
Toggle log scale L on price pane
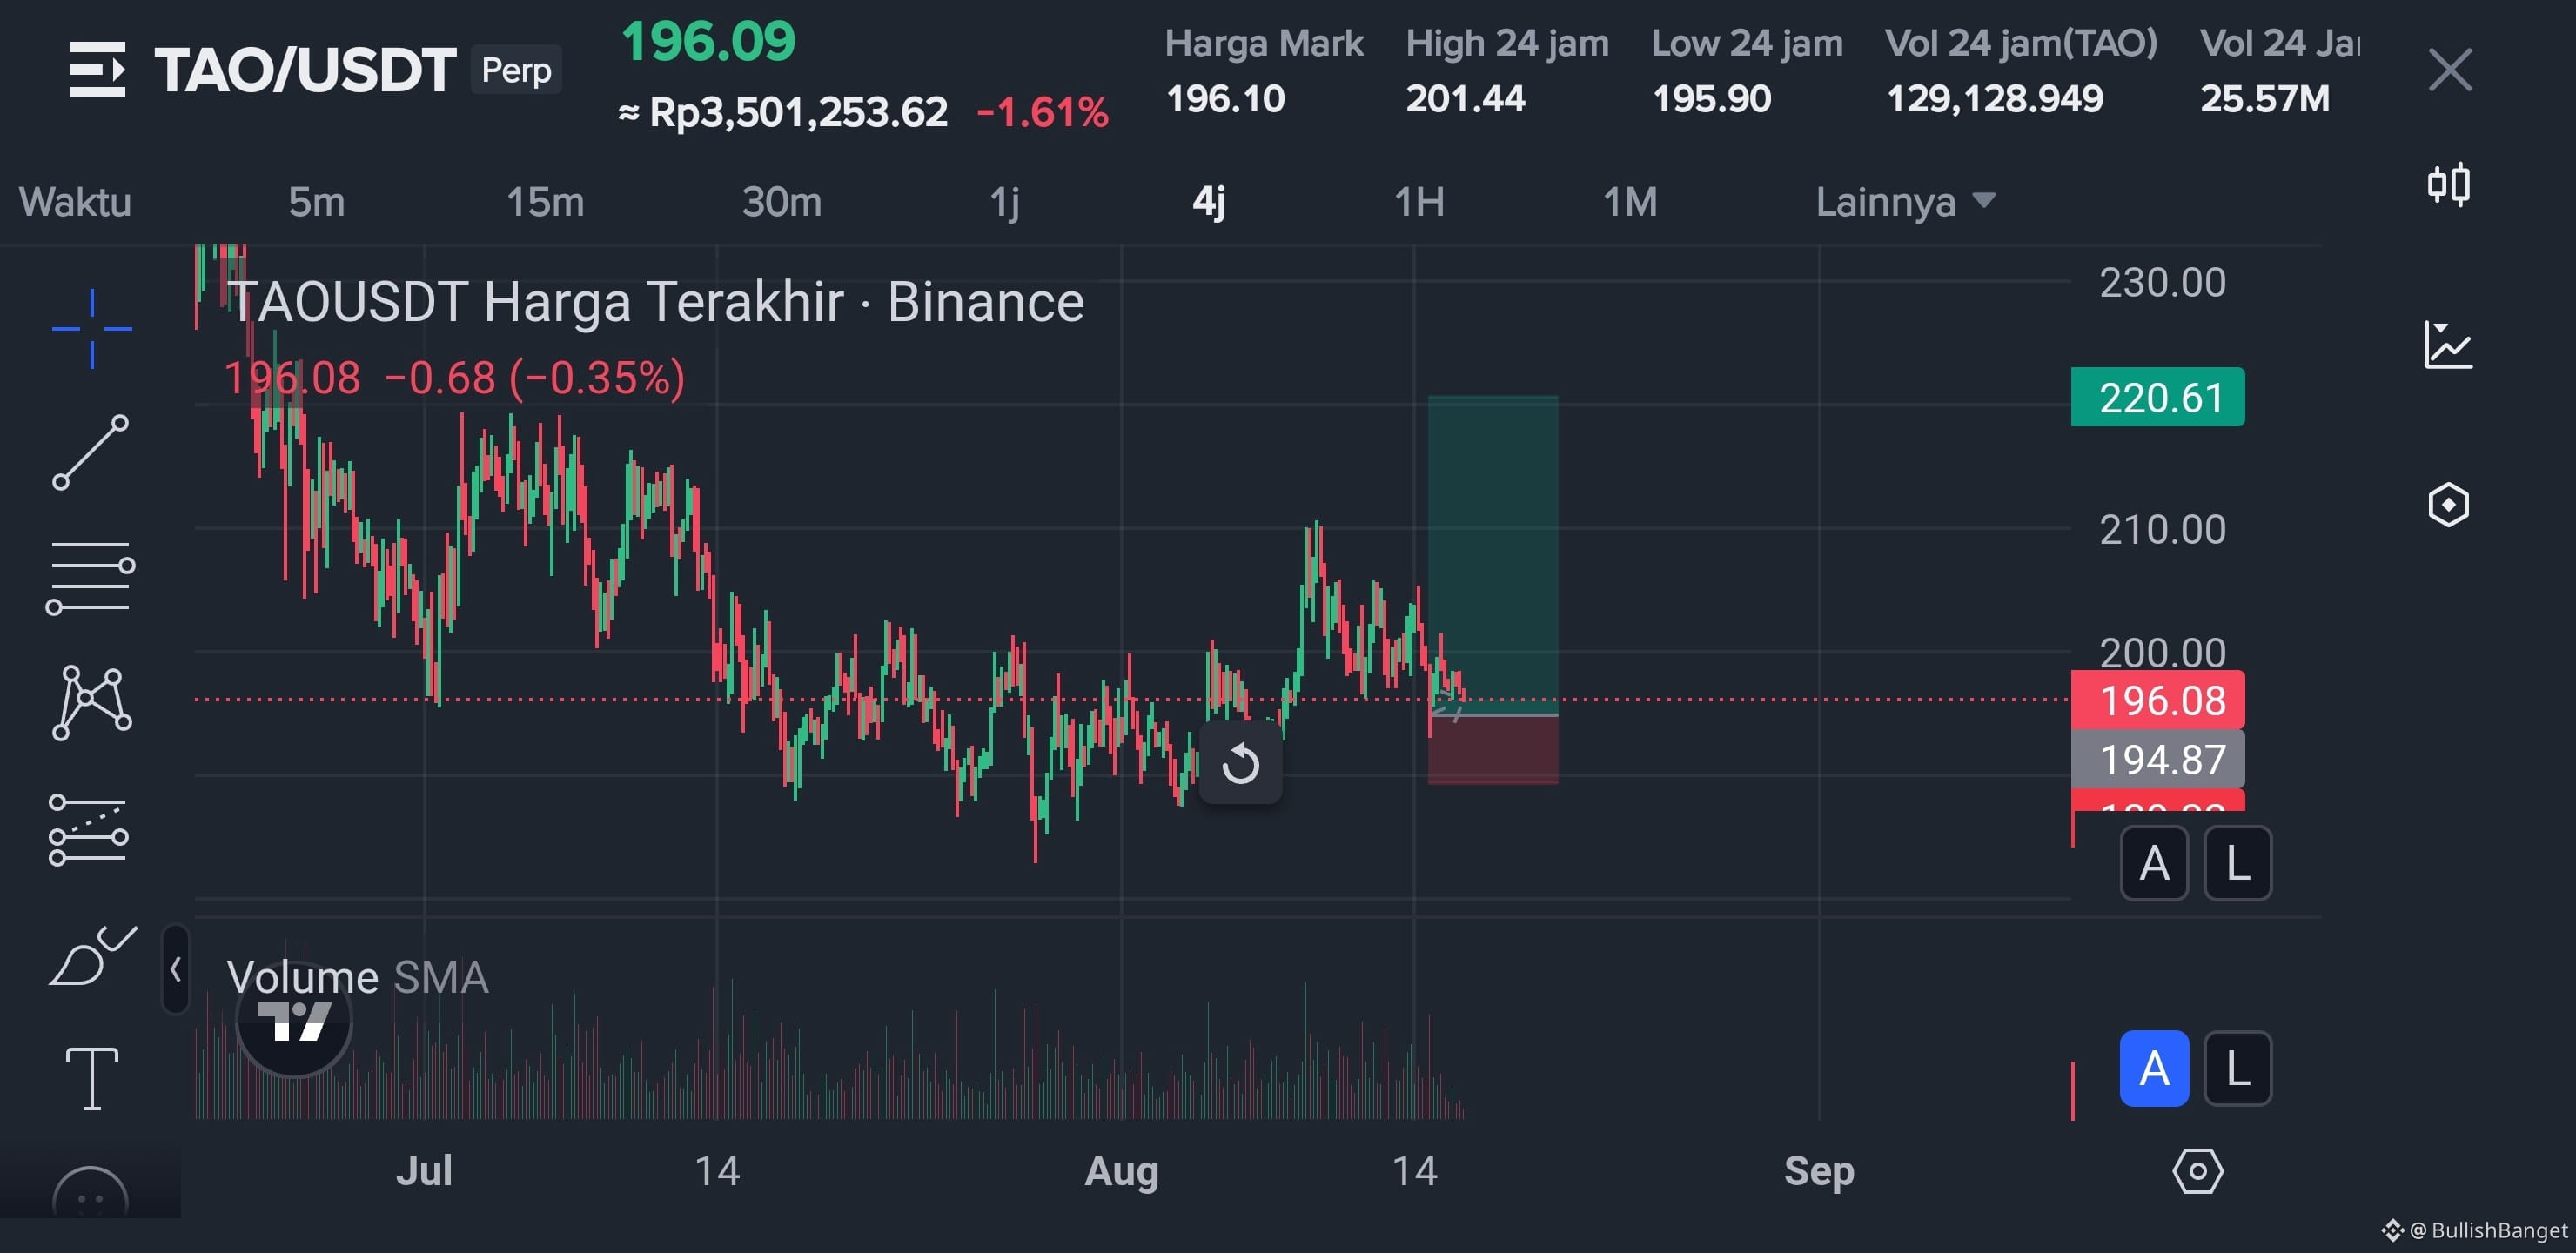(x=2238, y=863)
